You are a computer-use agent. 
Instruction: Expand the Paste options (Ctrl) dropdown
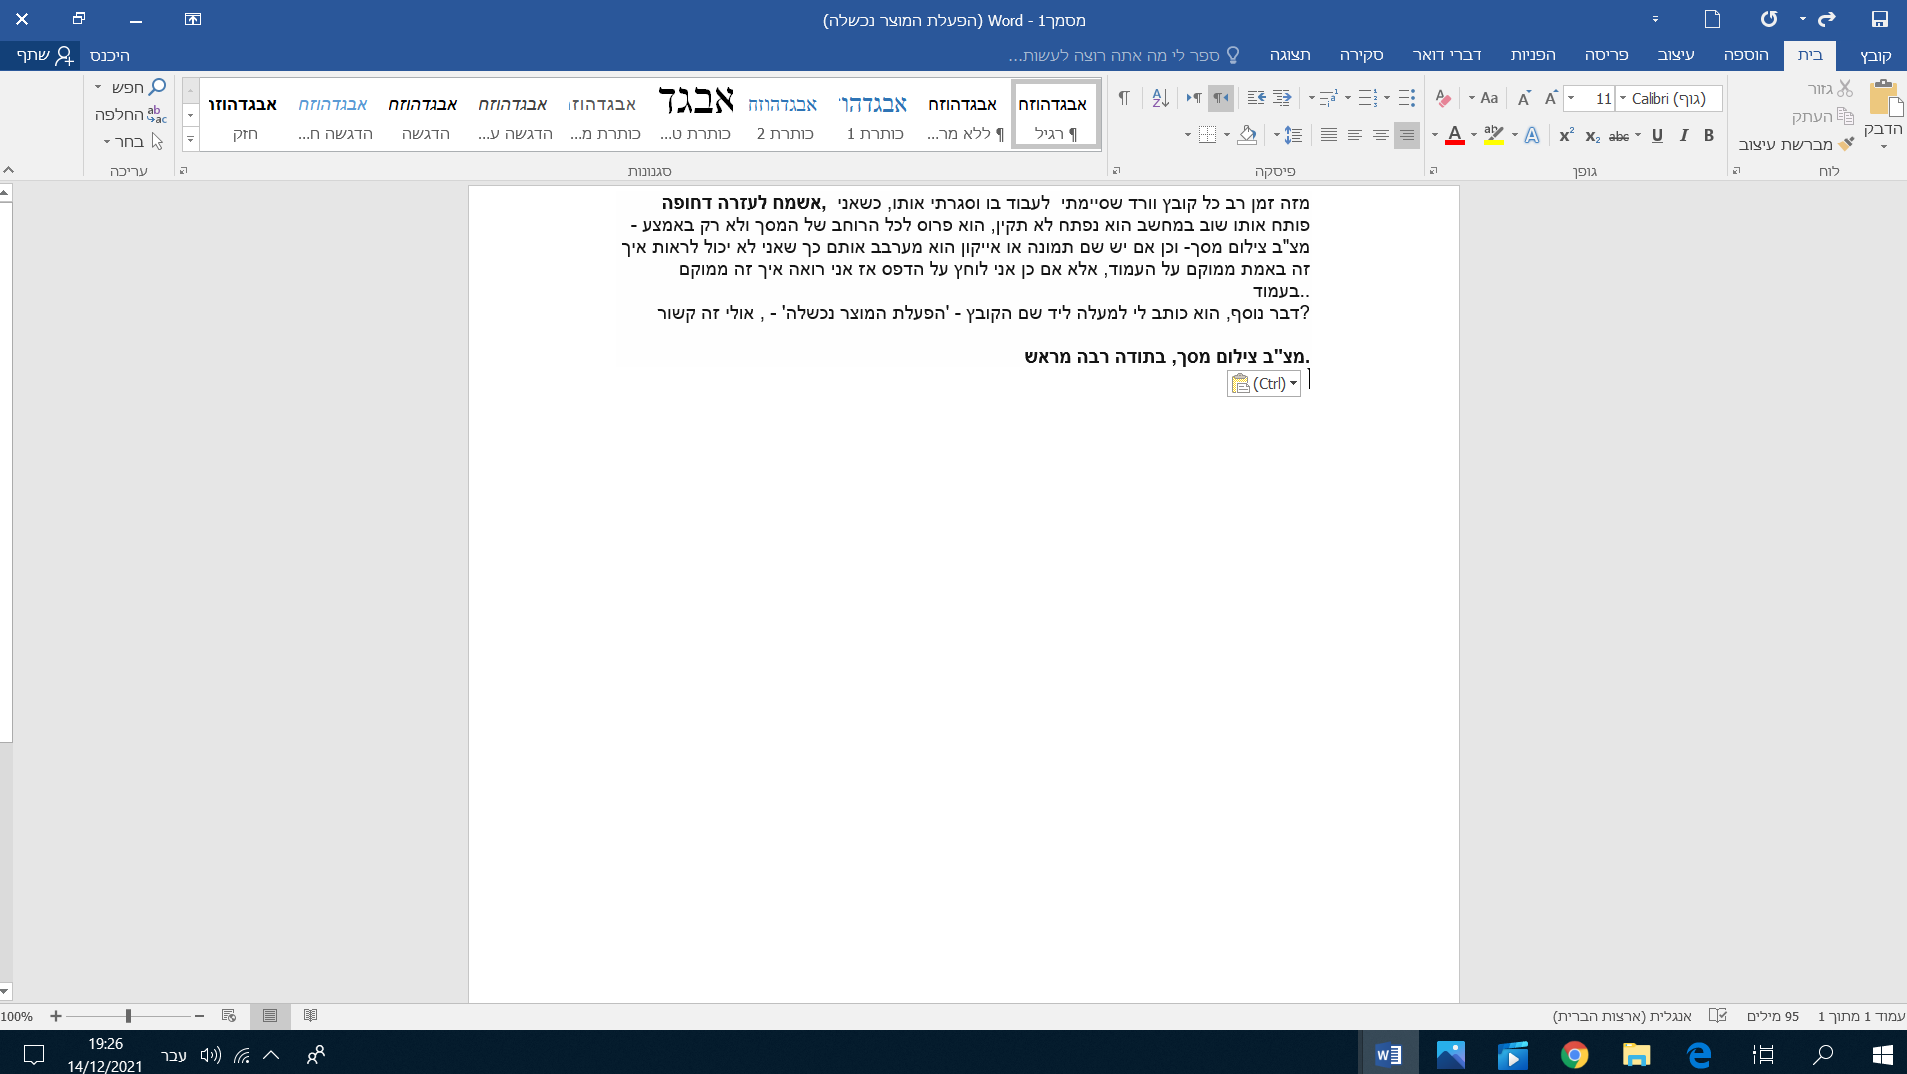[x=1265, y=384]
